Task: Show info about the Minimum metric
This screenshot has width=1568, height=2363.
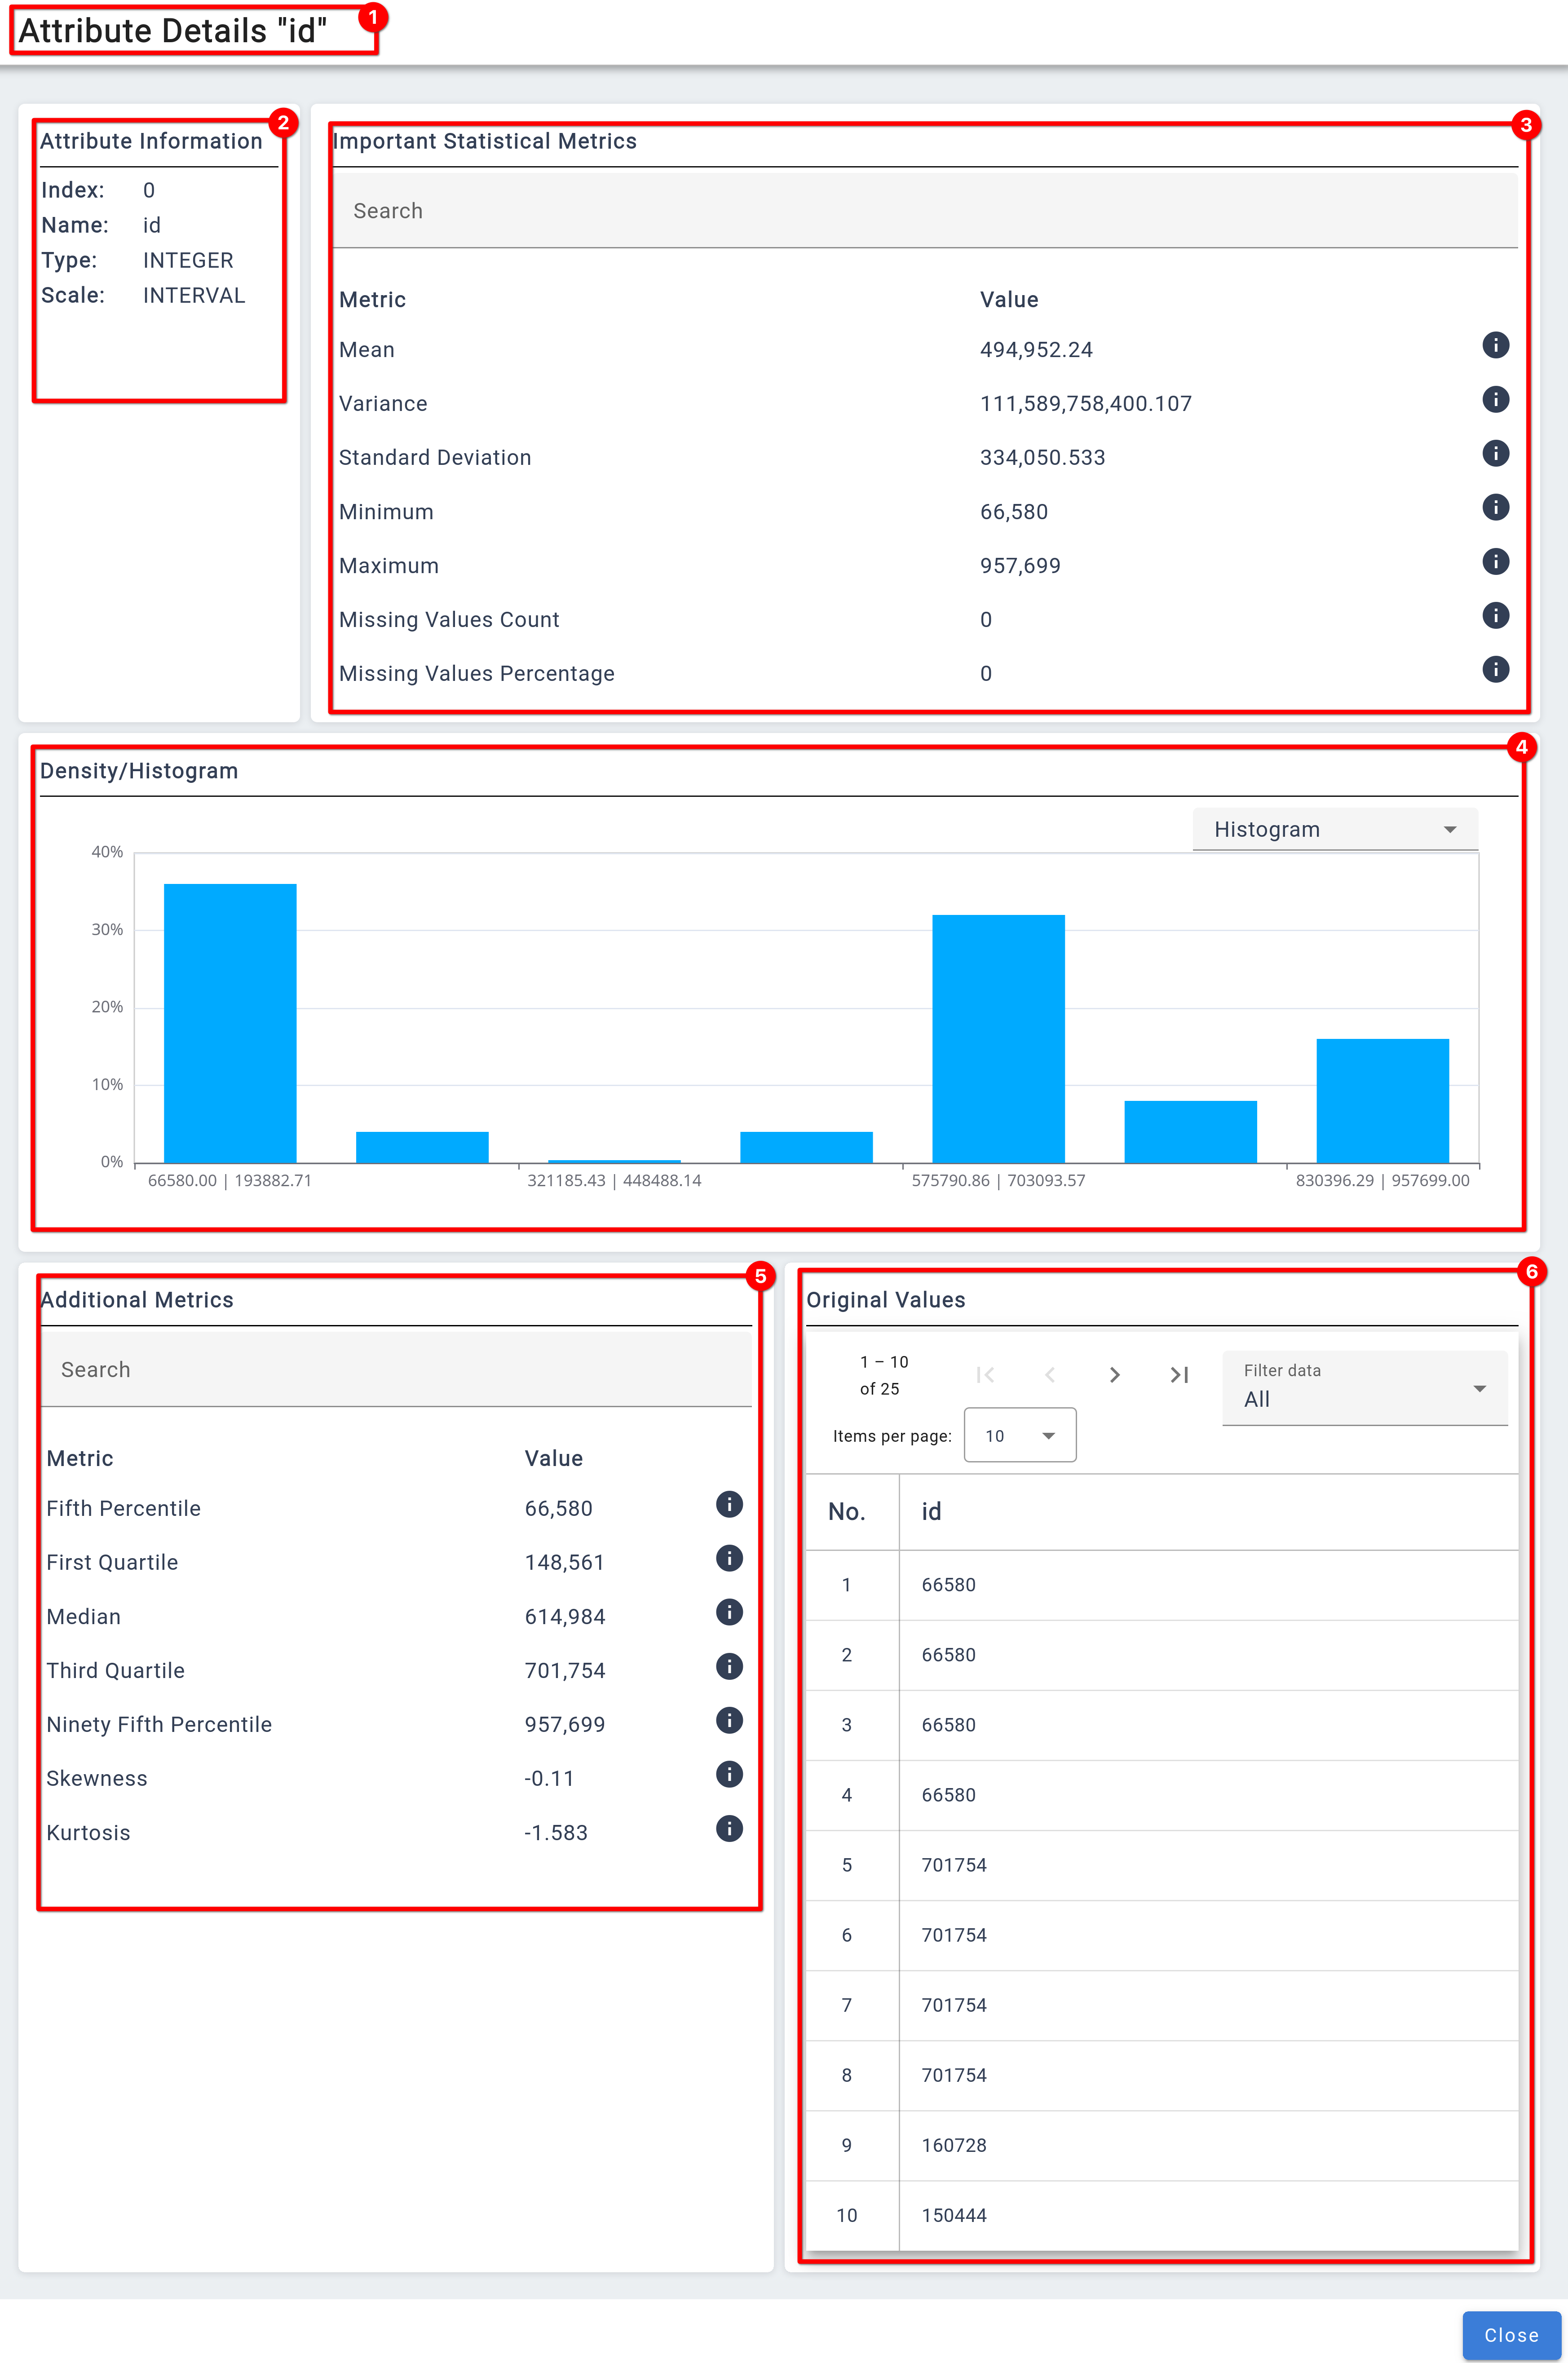Action: coord(1494,507)
